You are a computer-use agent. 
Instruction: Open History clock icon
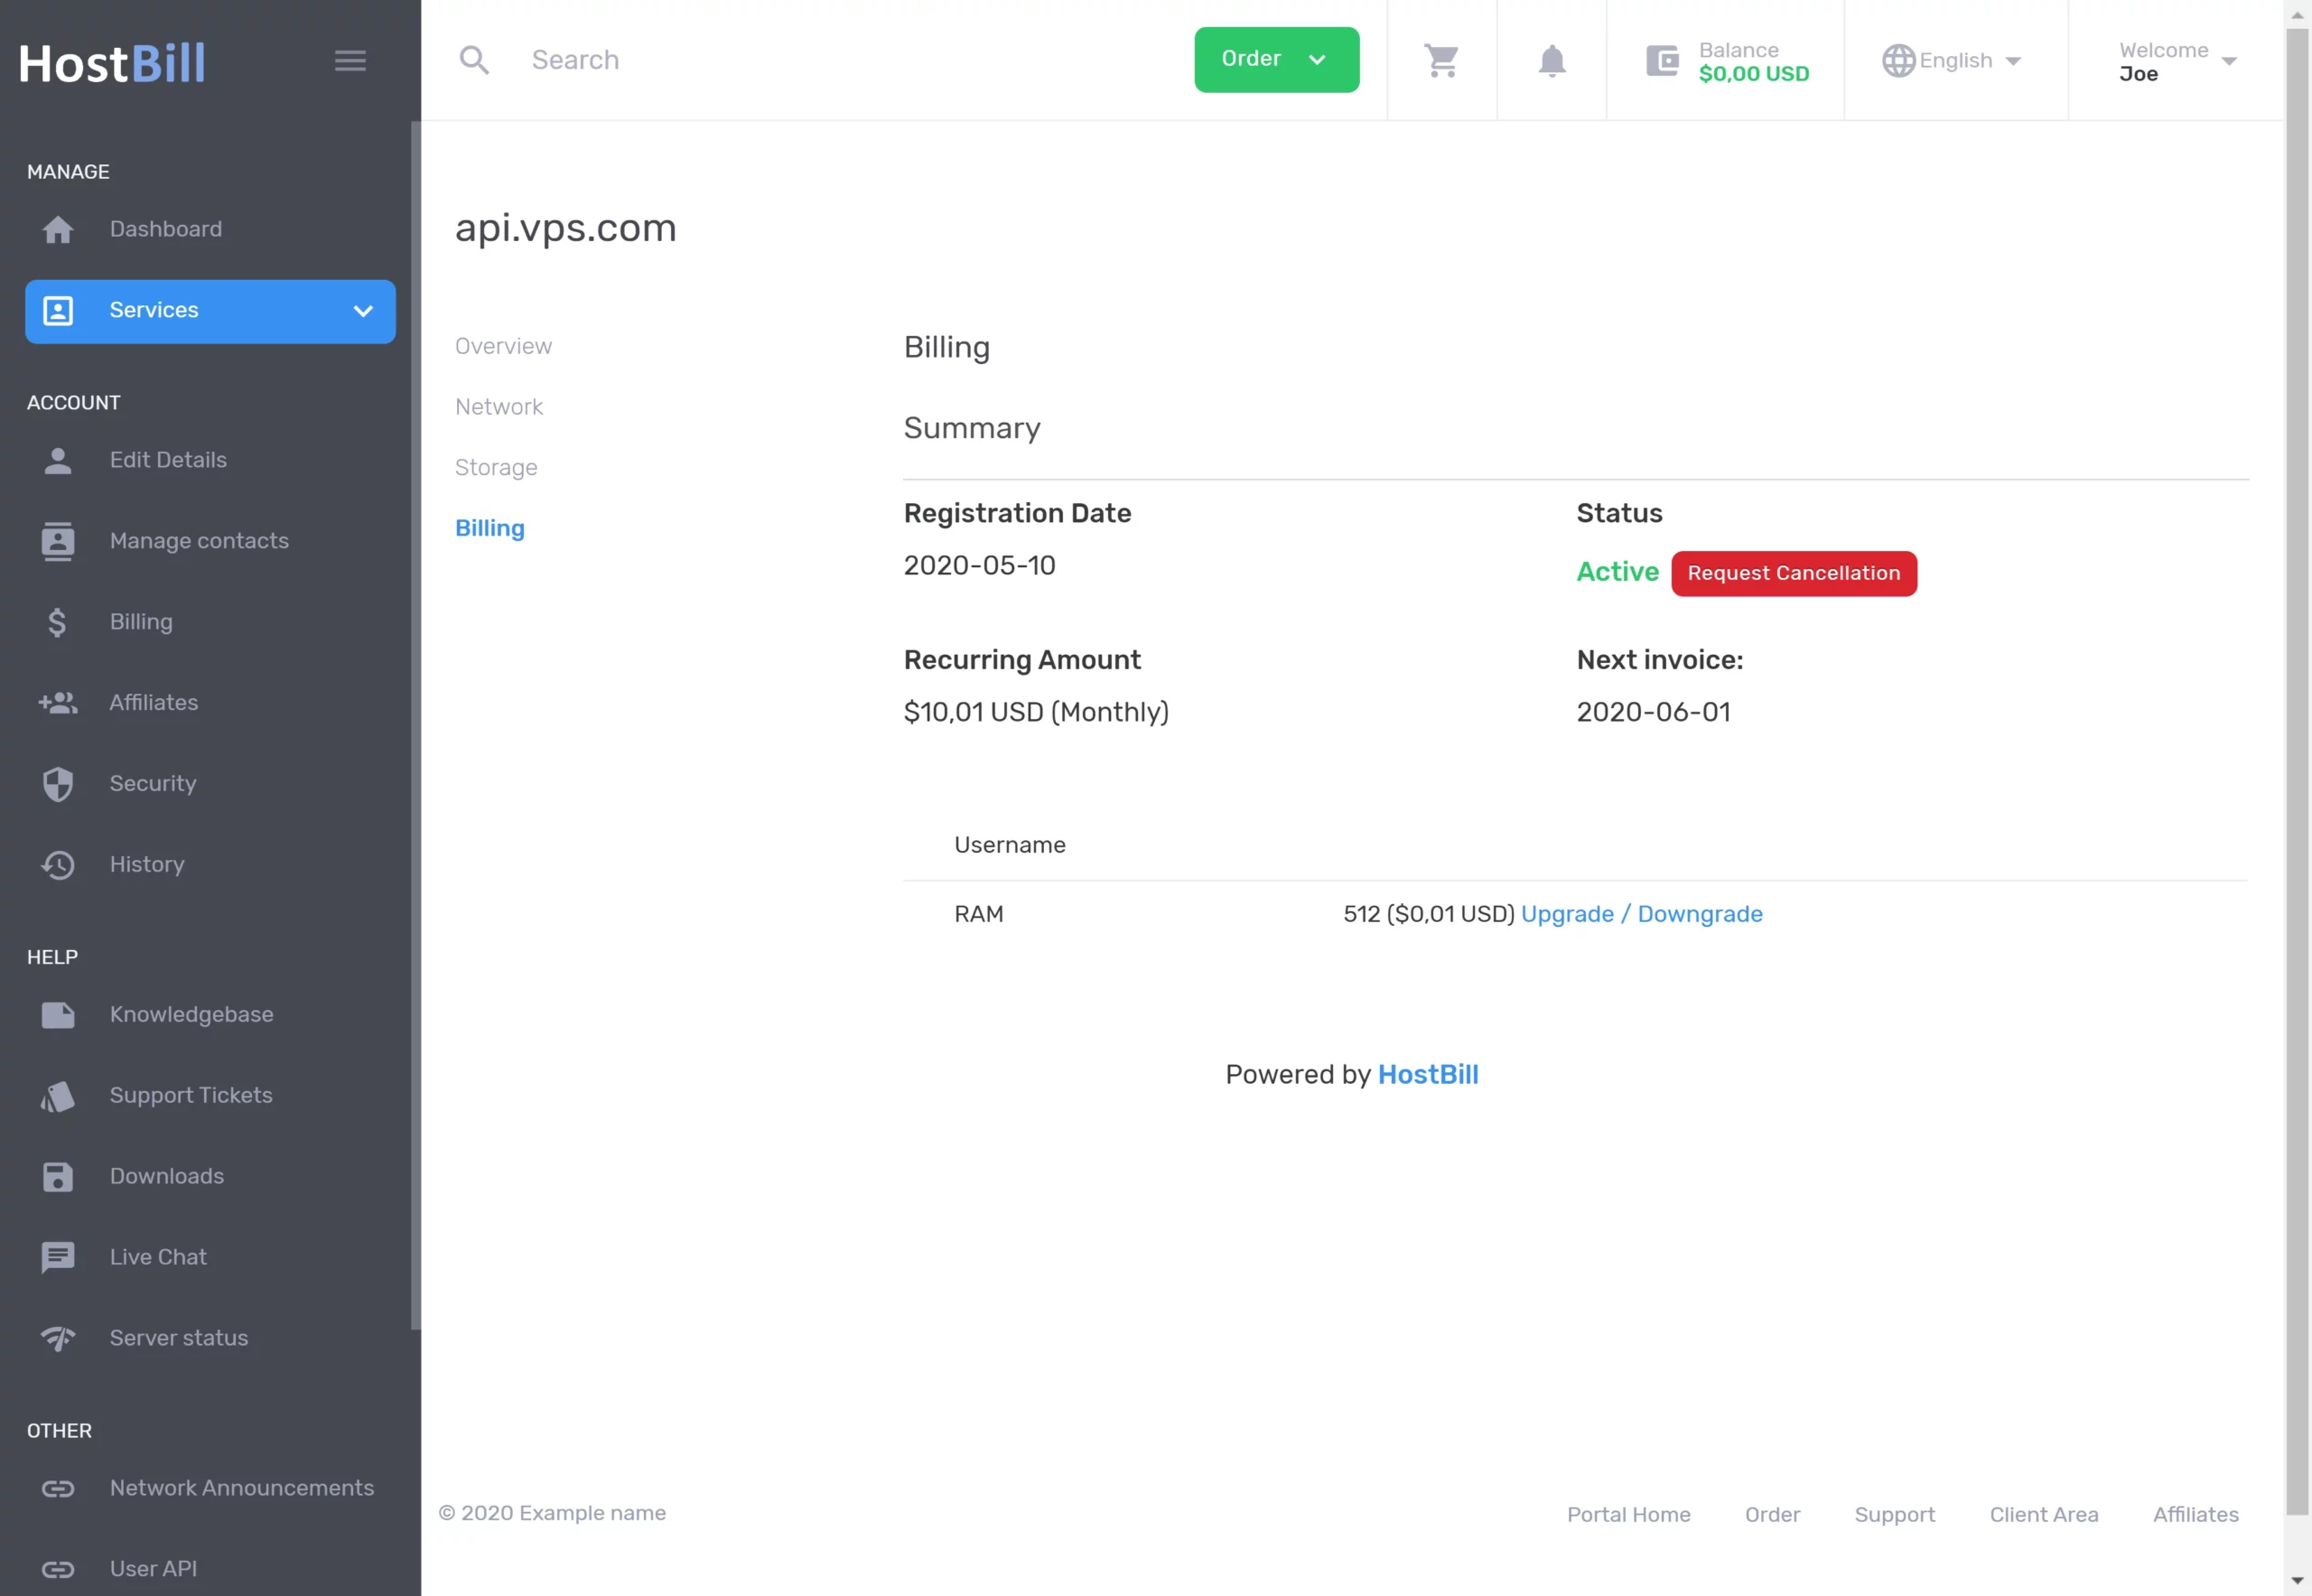pos(58,865)
